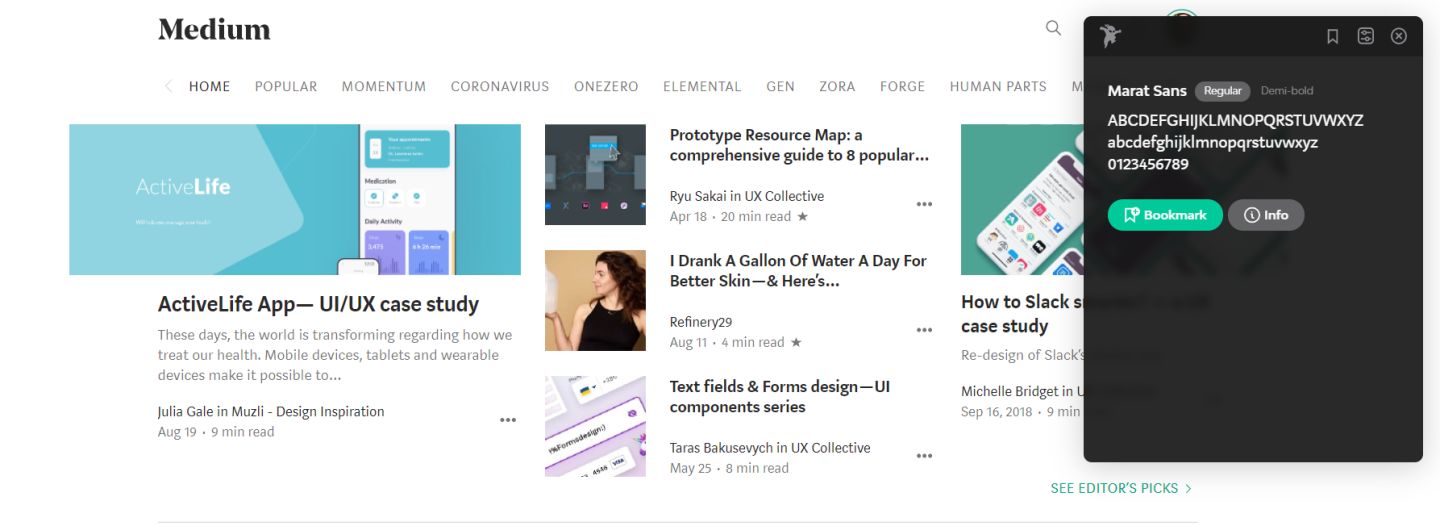Click author Julia Gale in Muzli

pos(271,411)
